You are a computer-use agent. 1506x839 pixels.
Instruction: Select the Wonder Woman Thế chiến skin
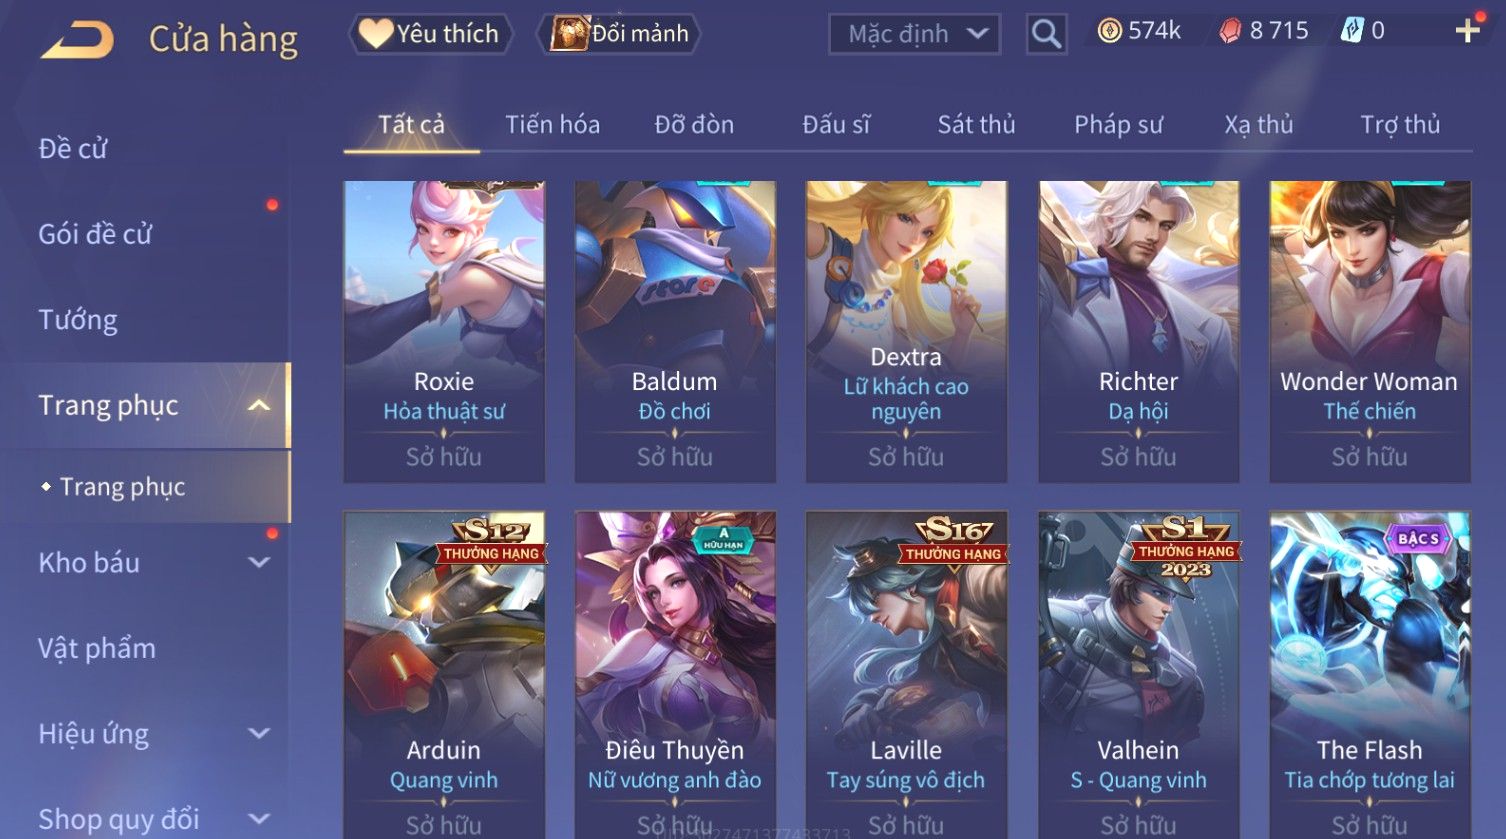tap(1369, 332)
